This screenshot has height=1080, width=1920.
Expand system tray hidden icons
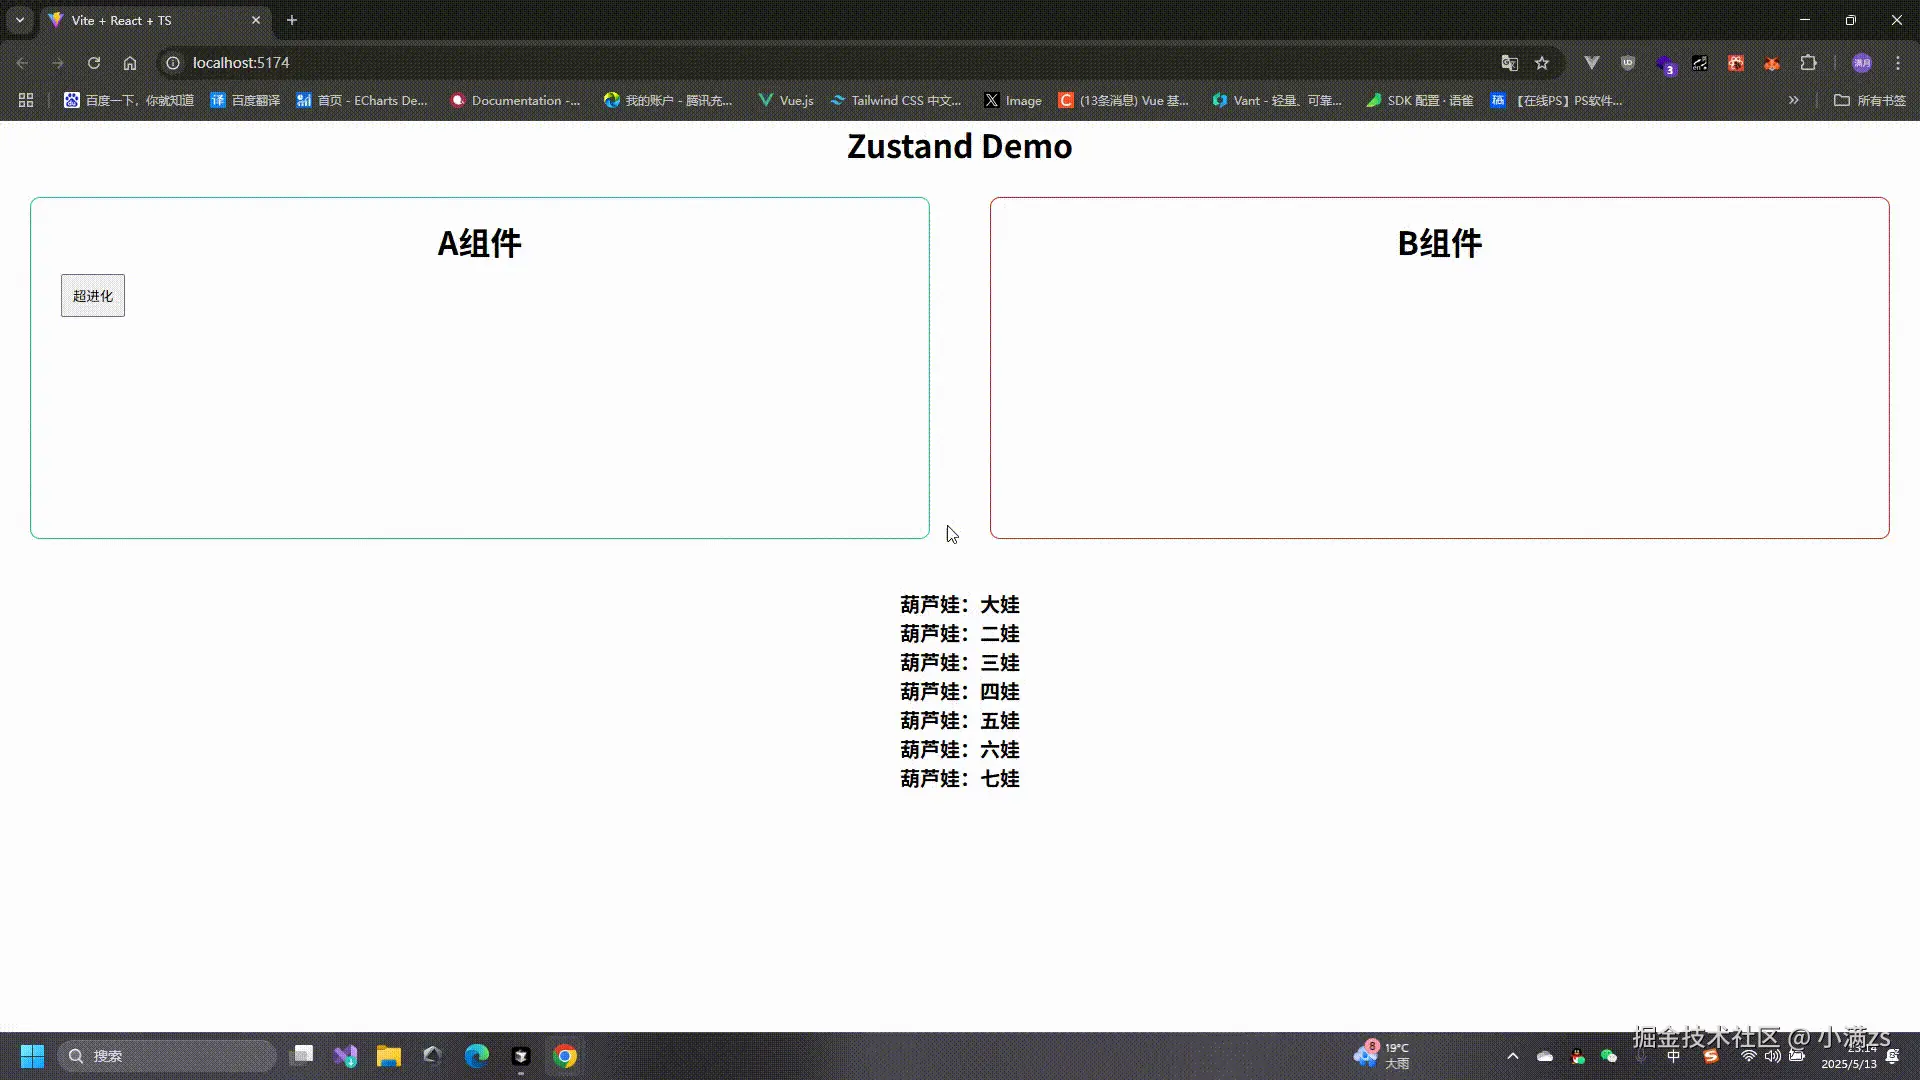point(1513,1056)
